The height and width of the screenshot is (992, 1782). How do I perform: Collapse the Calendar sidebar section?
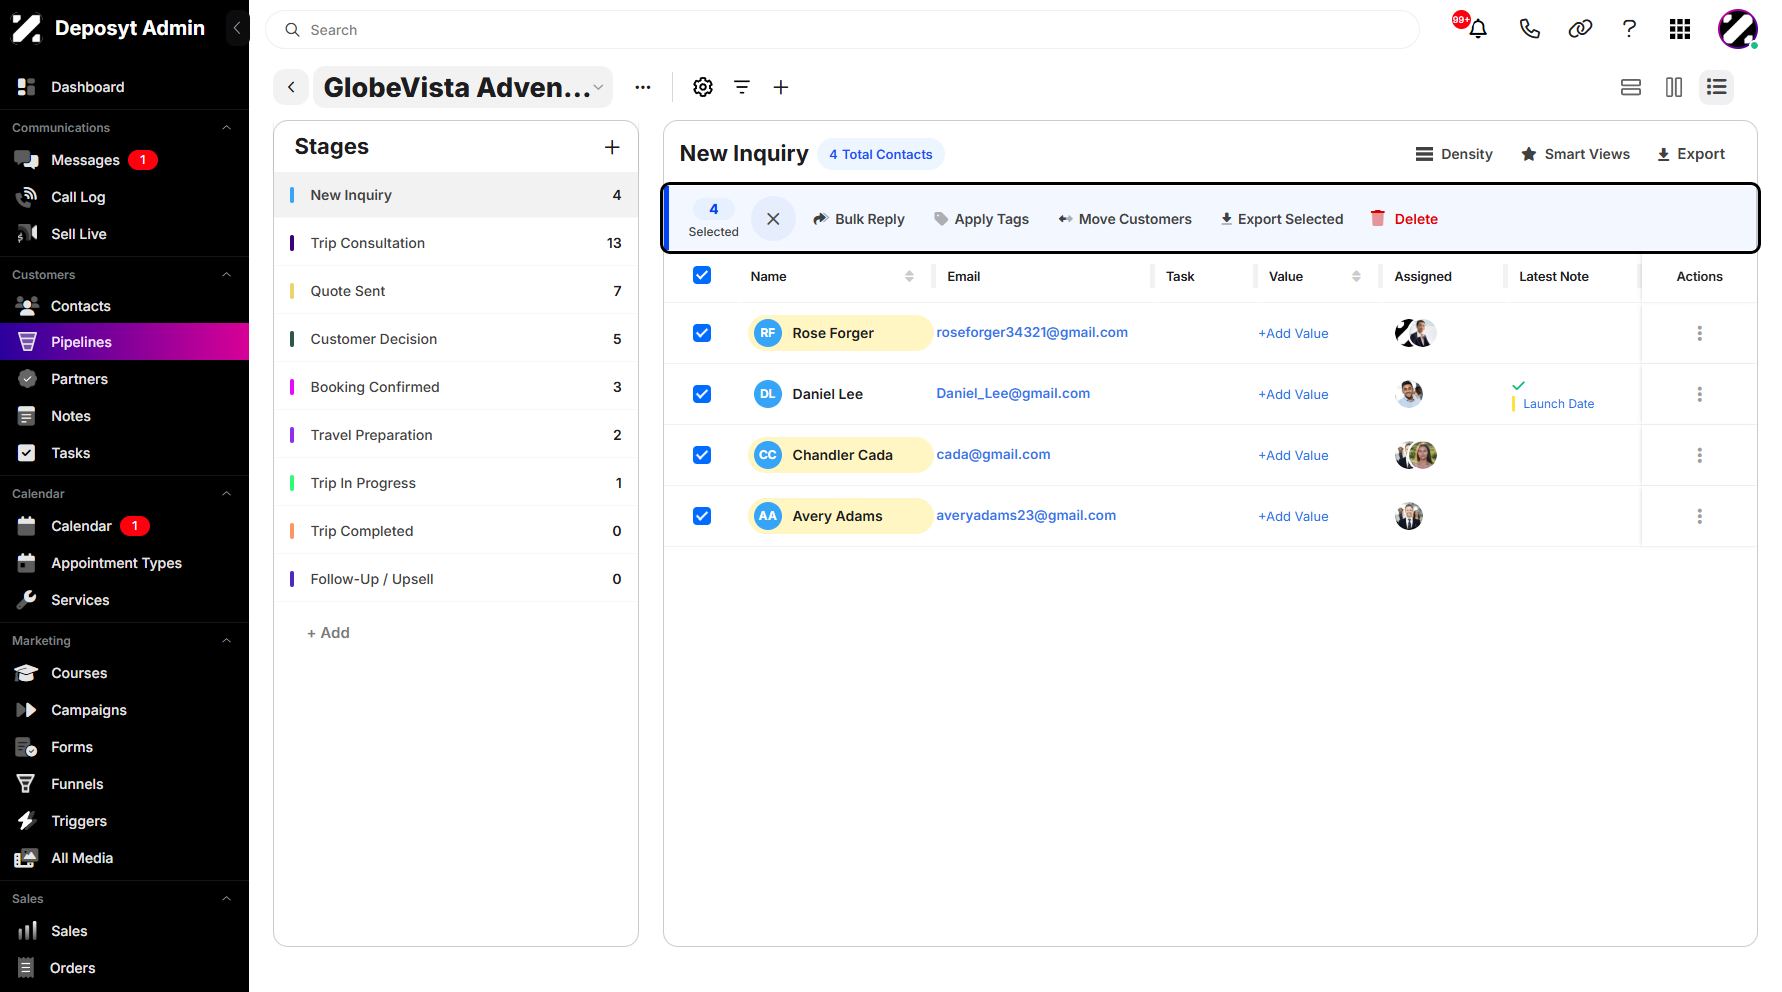pyautogui.click(x=226, y=494)
